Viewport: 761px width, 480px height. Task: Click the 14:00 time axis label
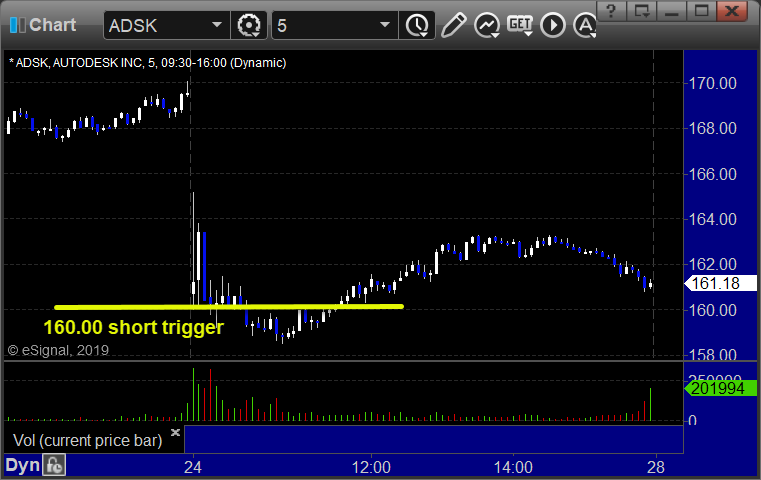tap(513, 467)
